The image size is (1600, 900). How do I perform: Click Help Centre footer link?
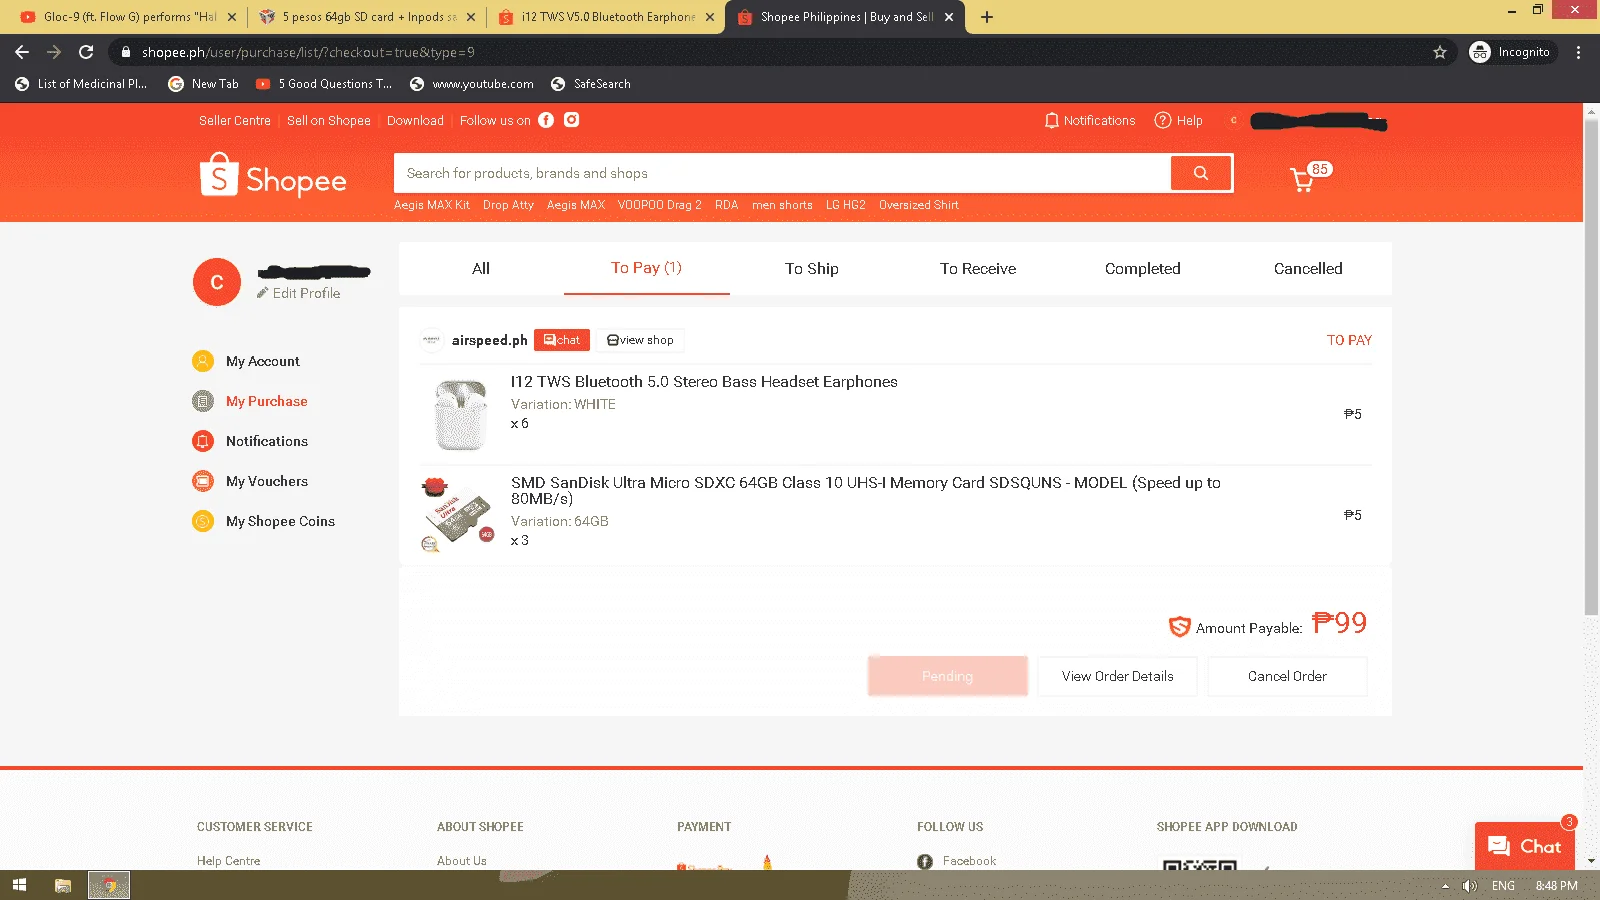click(x=229, y=861)
